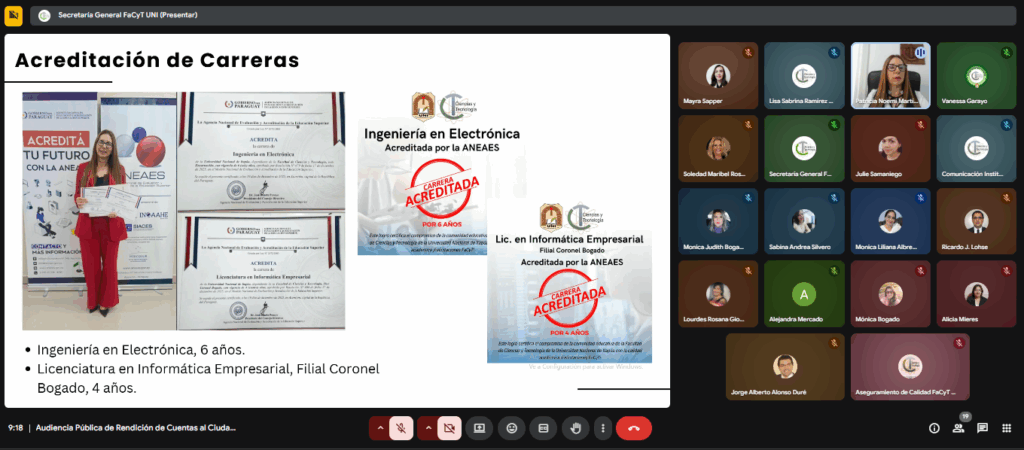Toggle closed captions

click(543, 428)
